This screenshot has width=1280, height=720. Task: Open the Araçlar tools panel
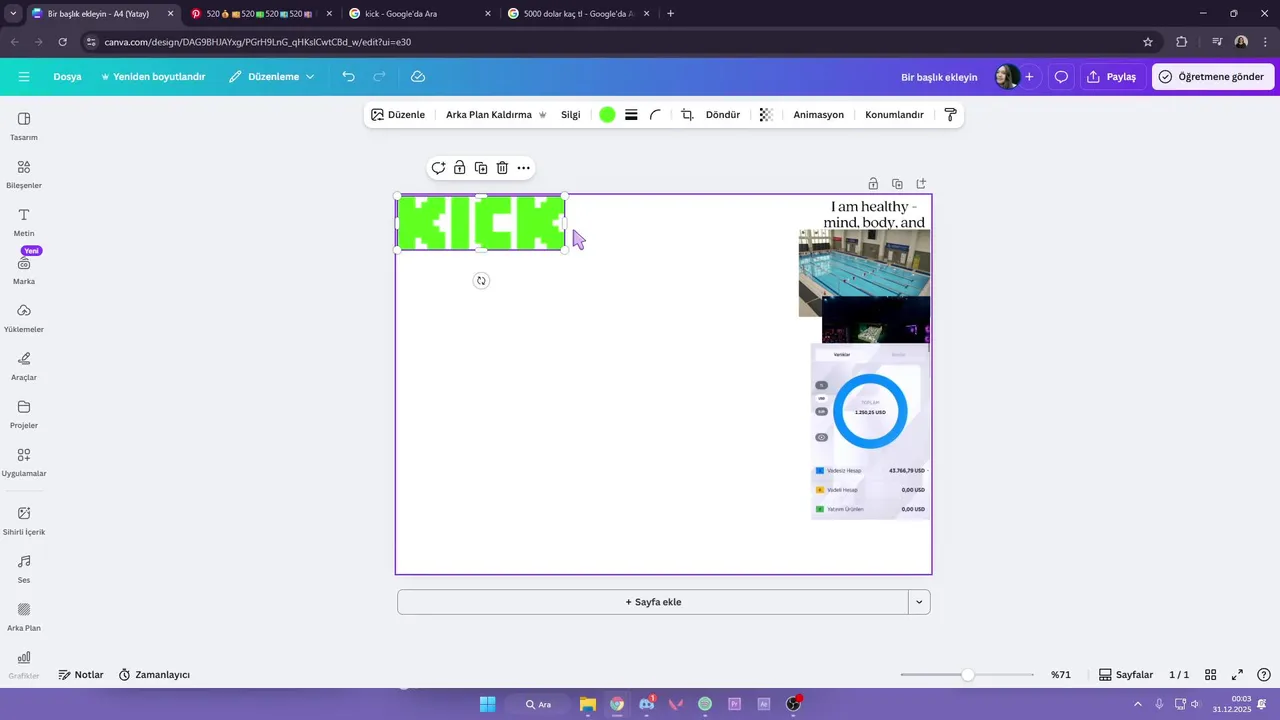(24, 366)
